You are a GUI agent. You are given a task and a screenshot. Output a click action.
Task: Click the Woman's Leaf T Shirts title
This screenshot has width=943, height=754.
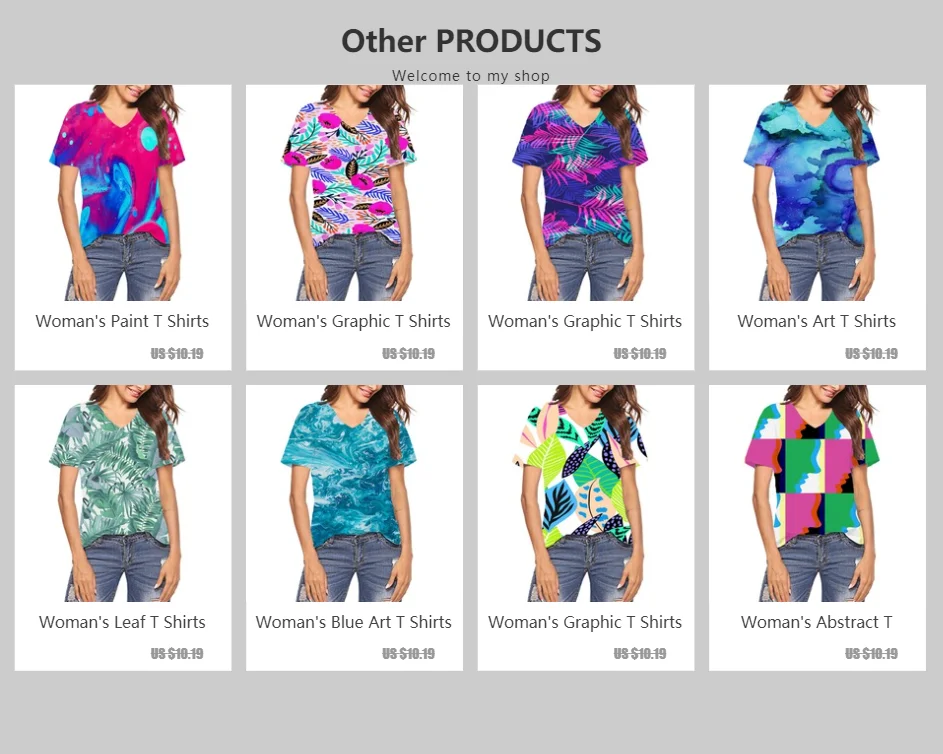122,622
